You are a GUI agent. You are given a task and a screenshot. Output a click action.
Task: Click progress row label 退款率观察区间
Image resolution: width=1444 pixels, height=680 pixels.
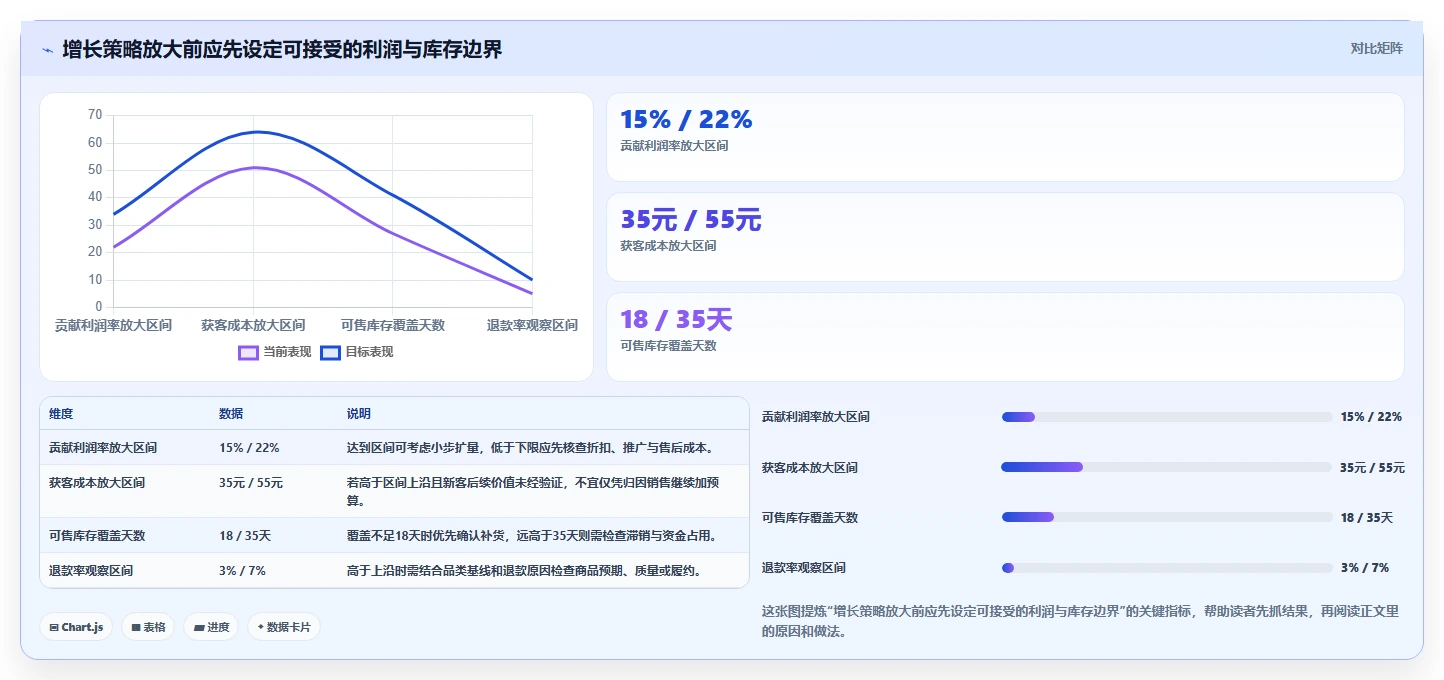click(804, 568)
